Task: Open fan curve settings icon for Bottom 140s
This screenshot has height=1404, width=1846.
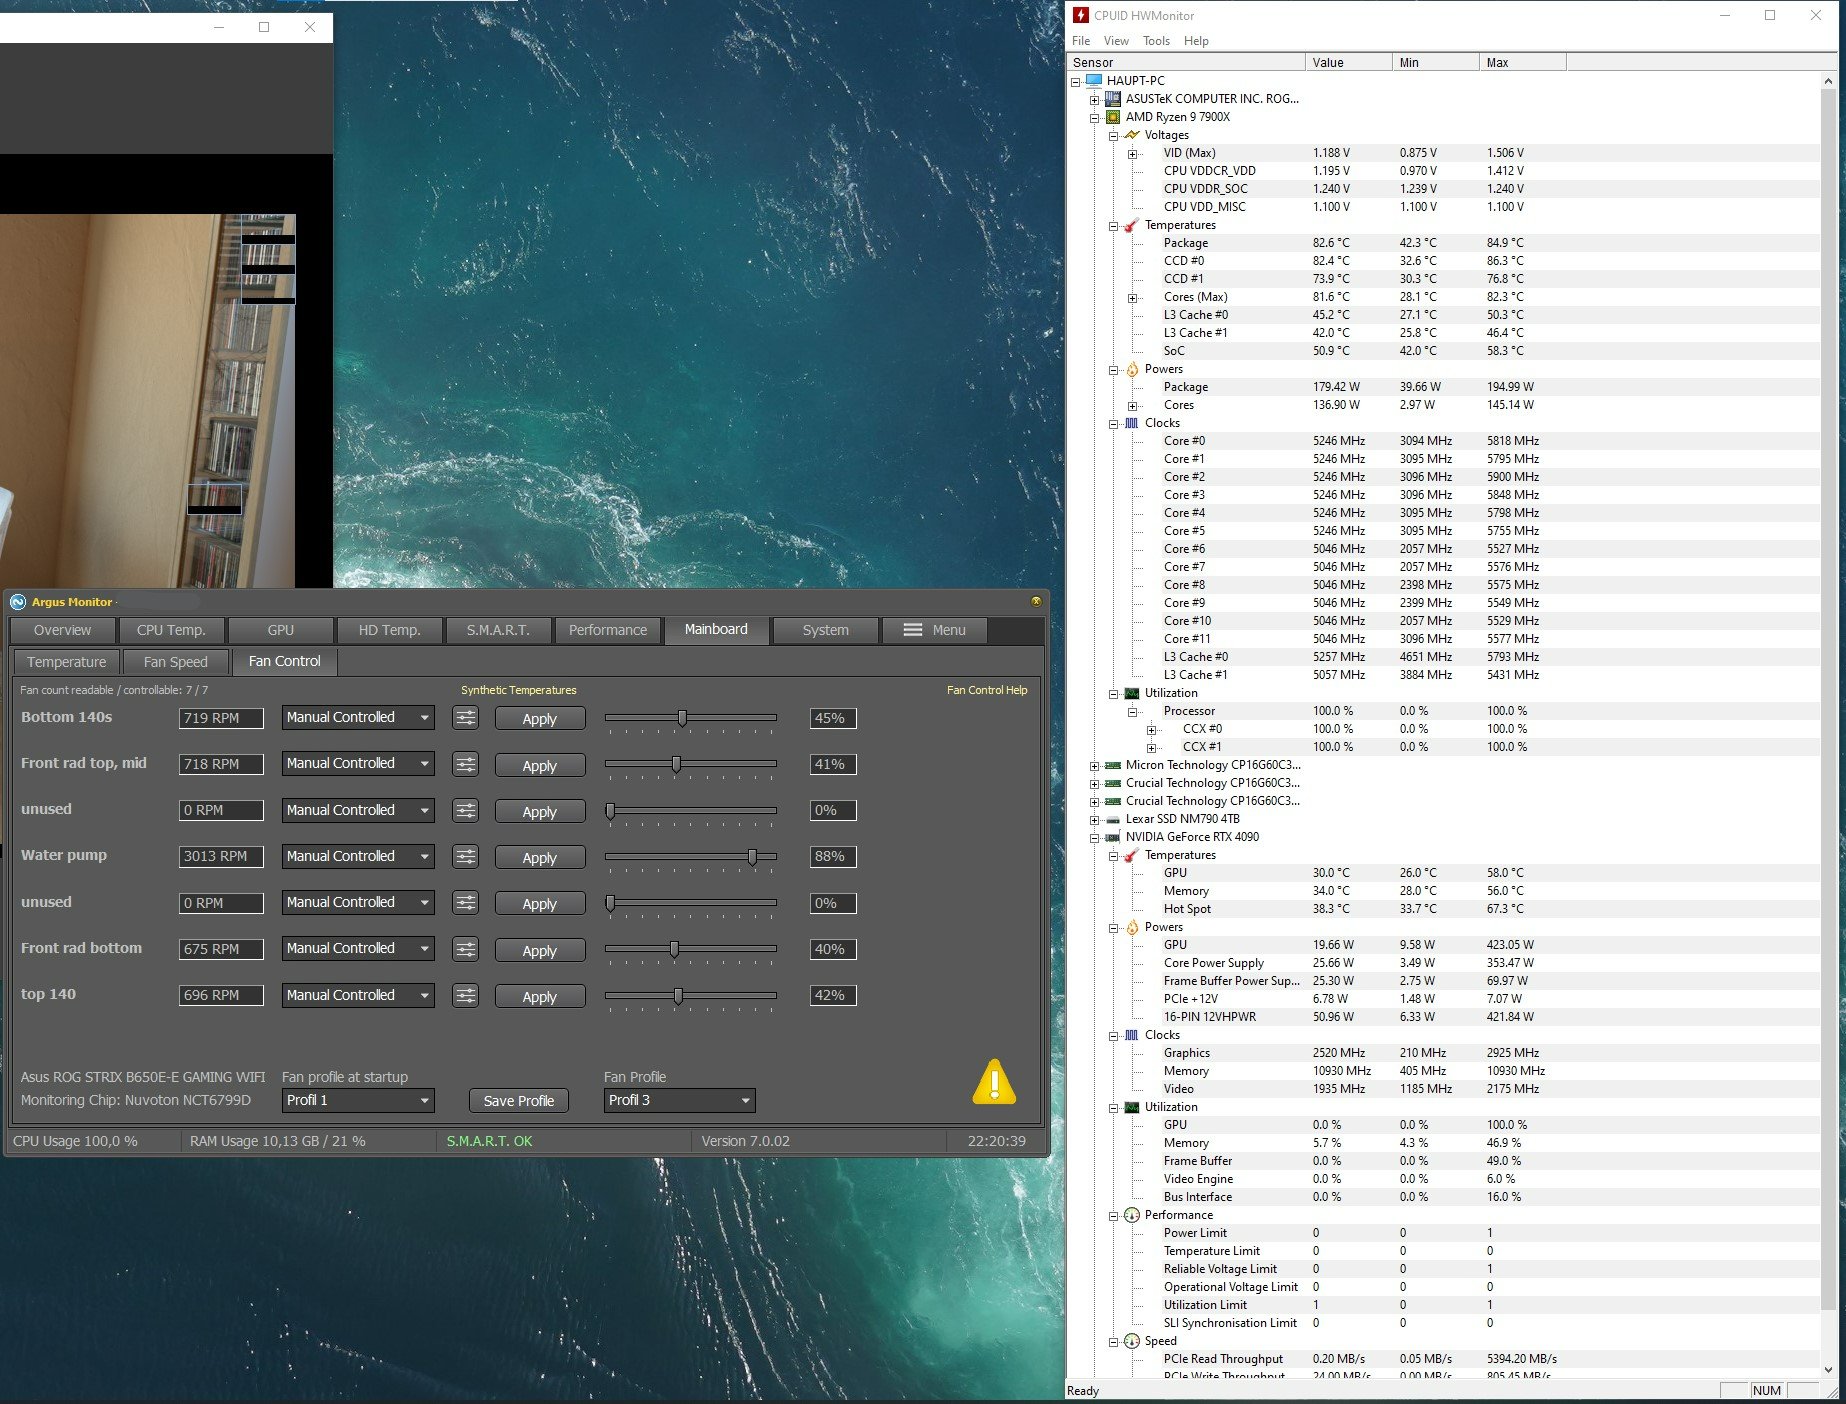Action: pyautogui.click(x=465, y=718)
